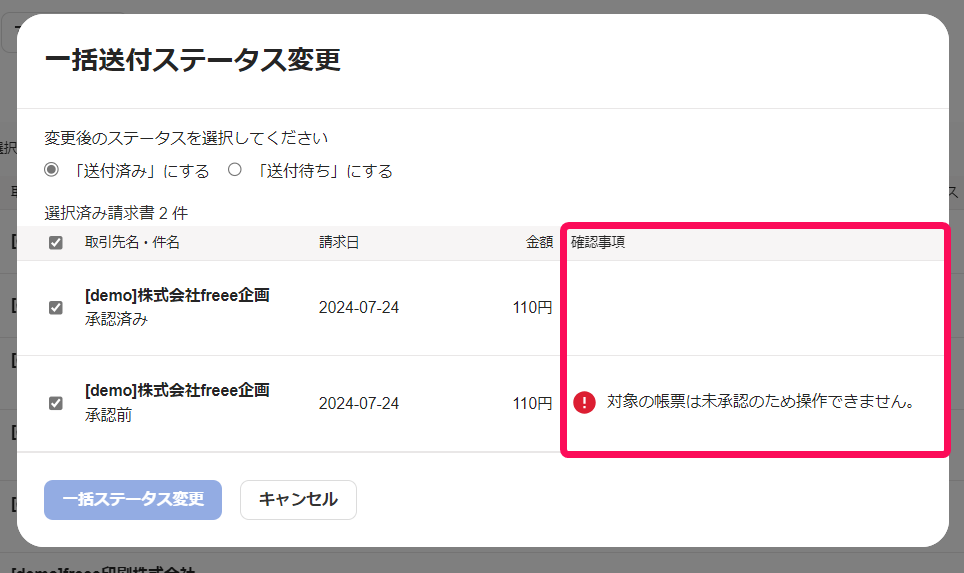Click the 変更後のステータスを選択してください instruction text
964x573 pixels.
click(186, 138)
